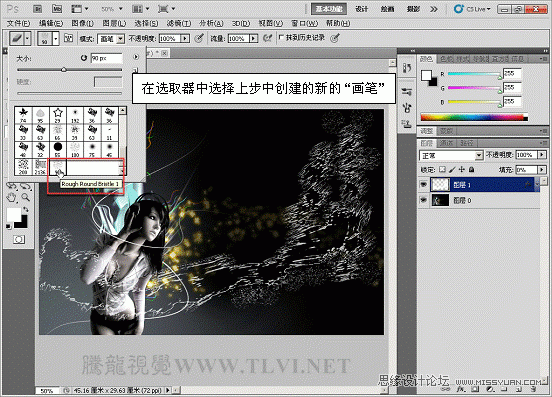Click the brush size reset circular icon
Image resolution: width=552 pixels, height=397 pixels.
pyautogui.click(x=83, y=58)
